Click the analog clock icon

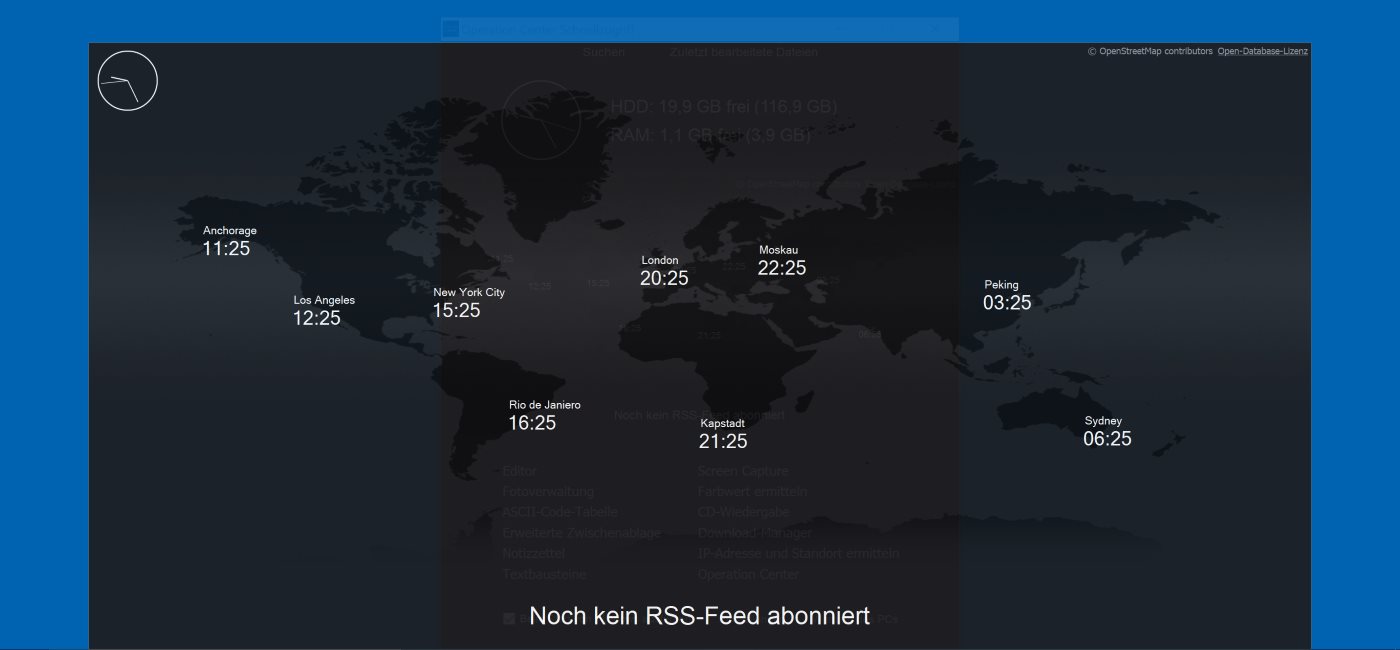point(128,81)
